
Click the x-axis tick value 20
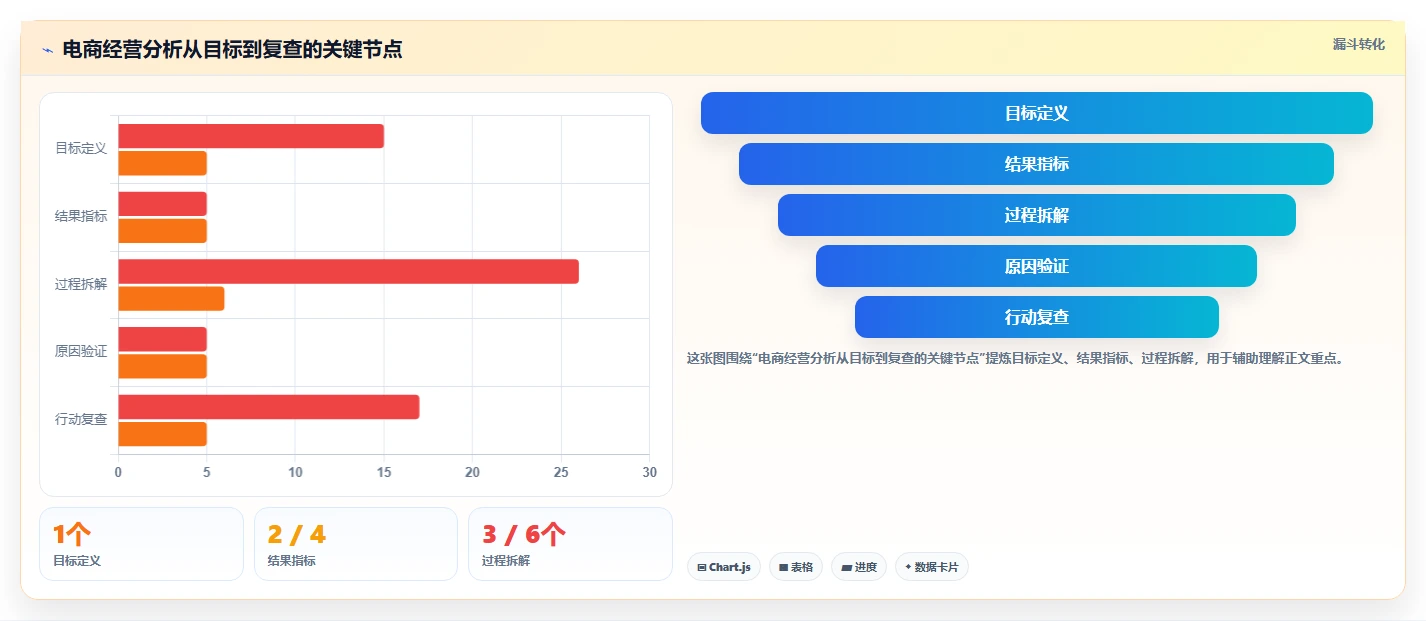tap(472, 472)
